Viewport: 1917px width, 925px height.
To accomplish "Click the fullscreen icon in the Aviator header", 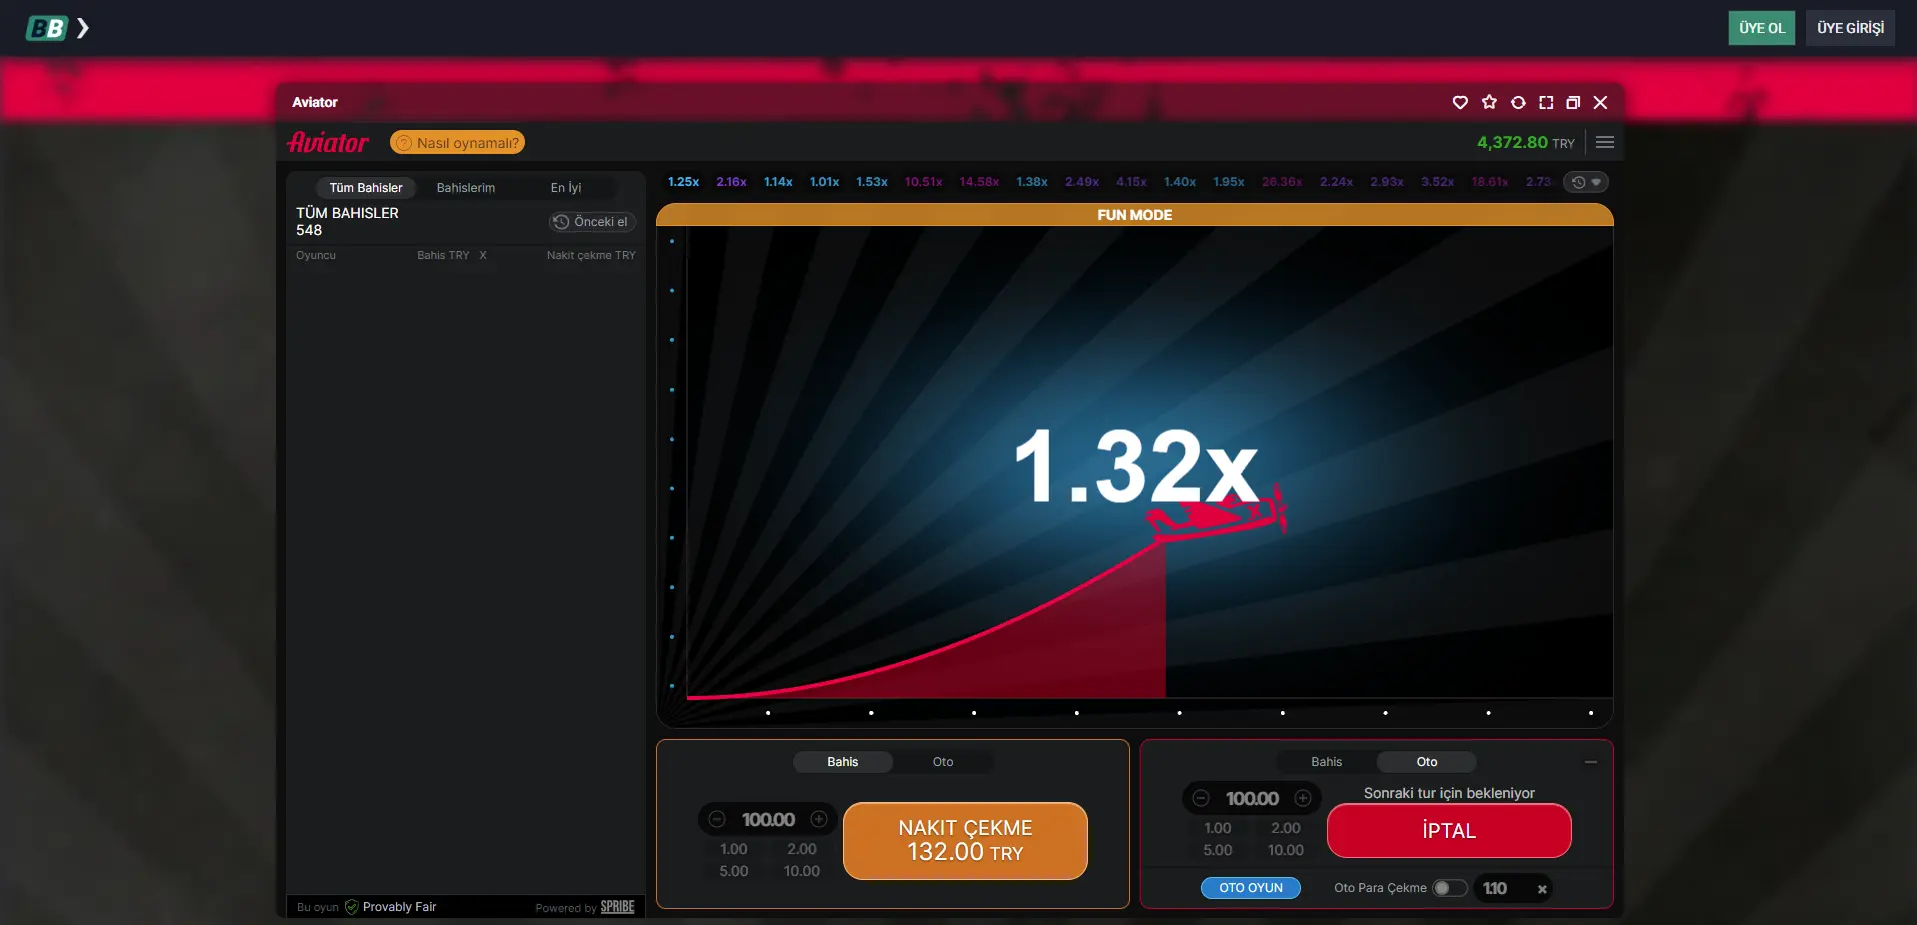I will 1546,102.
